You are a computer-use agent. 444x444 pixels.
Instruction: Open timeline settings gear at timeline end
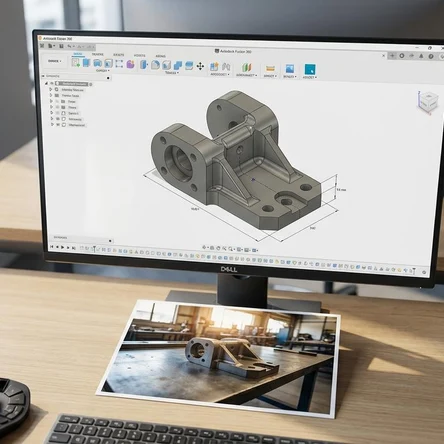pyautogui.click(x=424, y=272)
